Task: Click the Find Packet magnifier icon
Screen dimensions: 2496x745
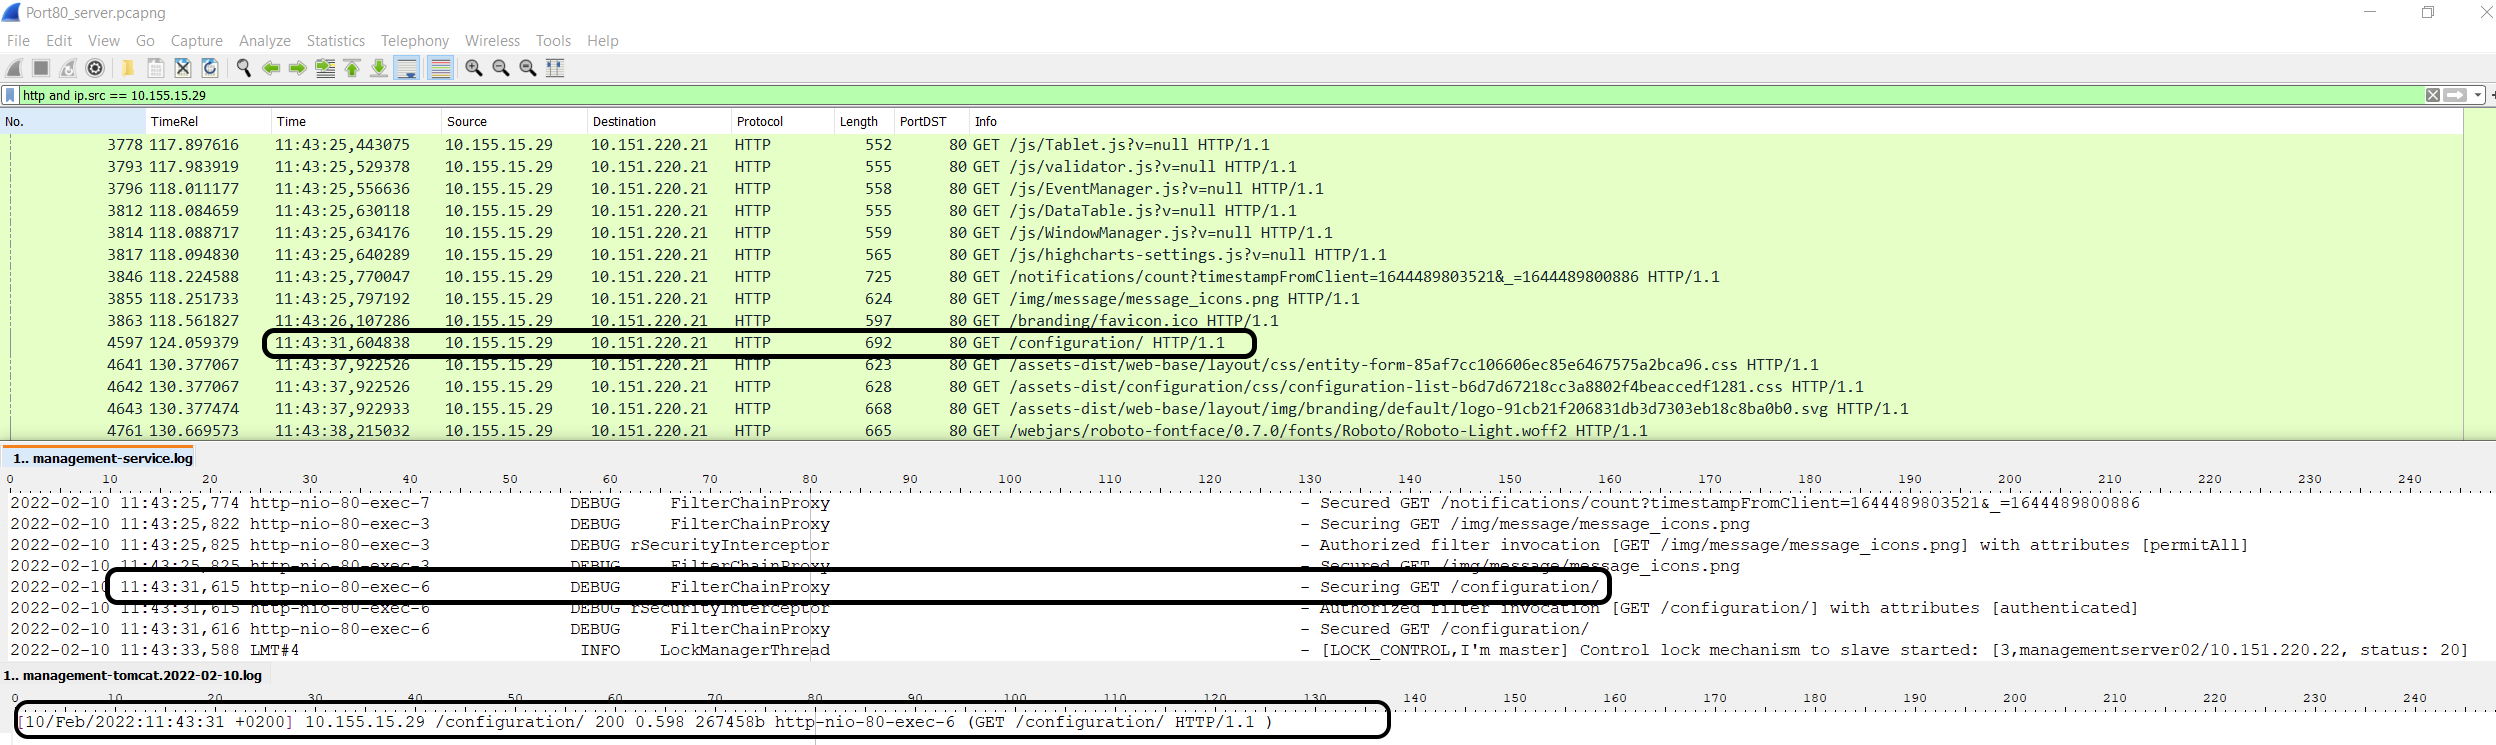Action: pyautogui.click(x=243, y=68)
